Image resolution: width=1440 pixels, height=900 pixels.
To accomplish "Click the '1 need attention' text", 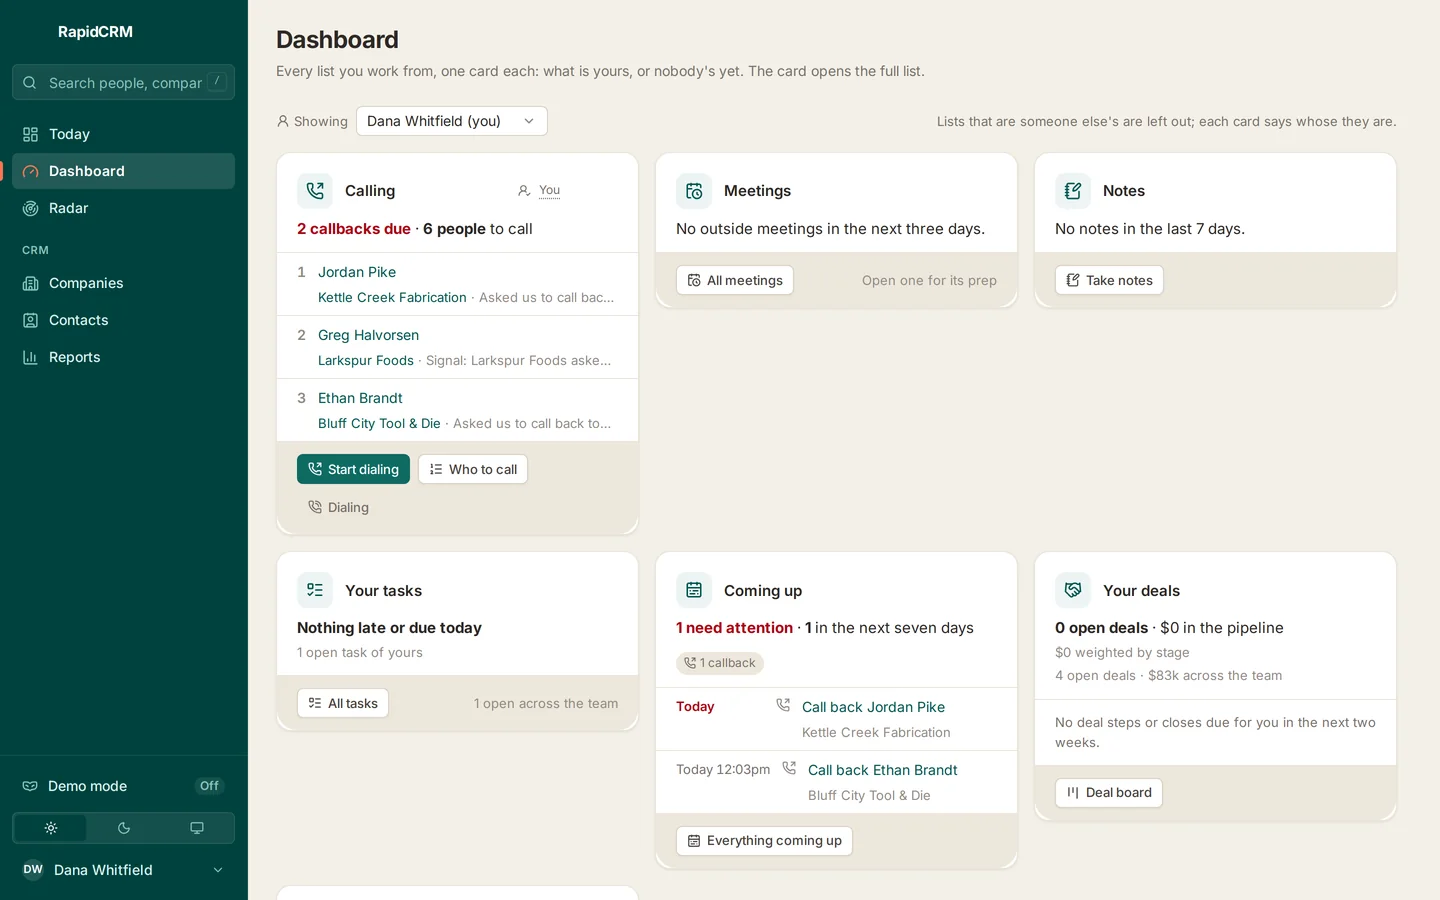I will 734,628.
